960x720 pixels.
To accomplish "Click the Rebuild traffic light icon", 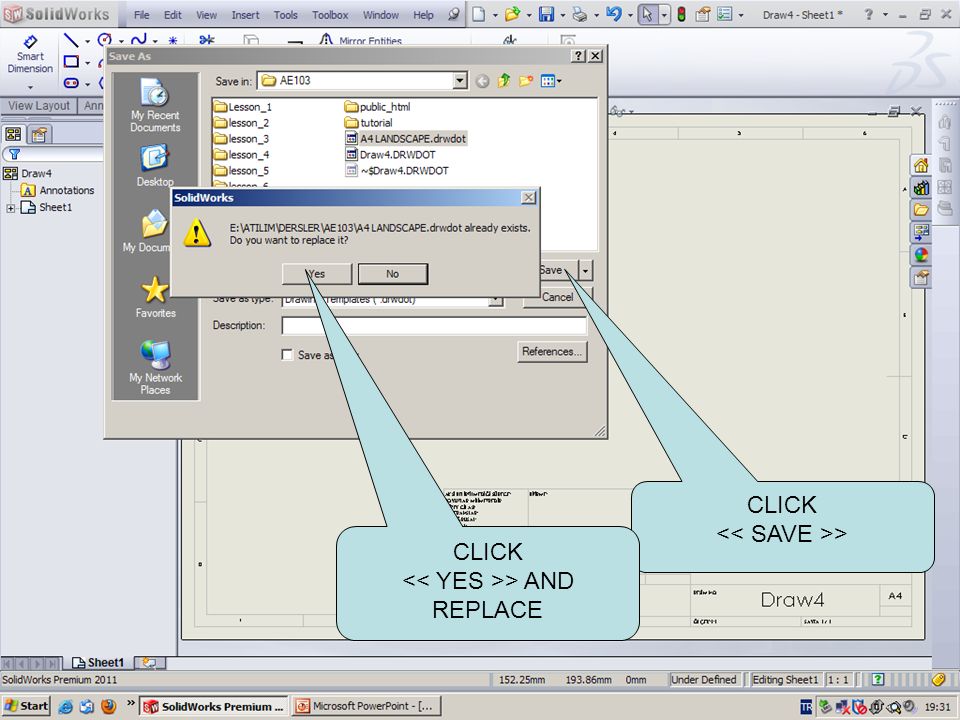I will pos(681,14).
